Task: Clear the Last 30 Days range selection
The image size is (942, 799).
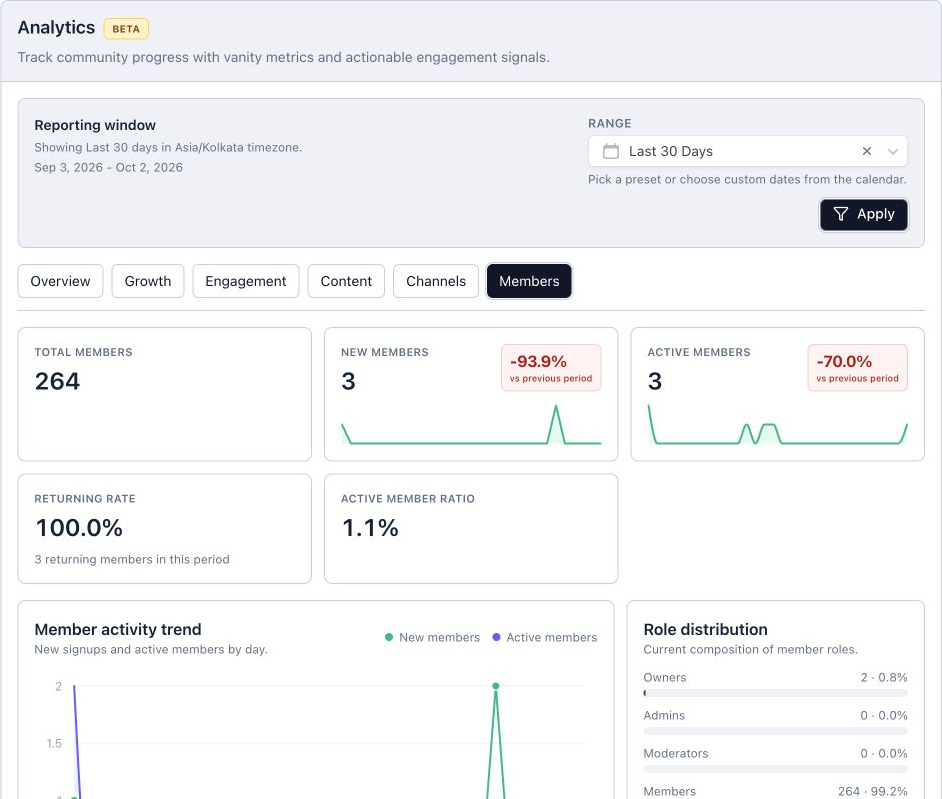Action: [x=867, y=151]
